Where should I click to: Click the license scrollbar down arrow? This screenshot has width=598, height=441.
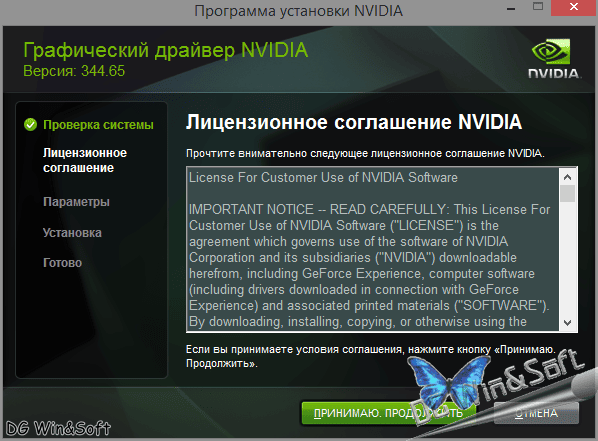tap(567, 323)
